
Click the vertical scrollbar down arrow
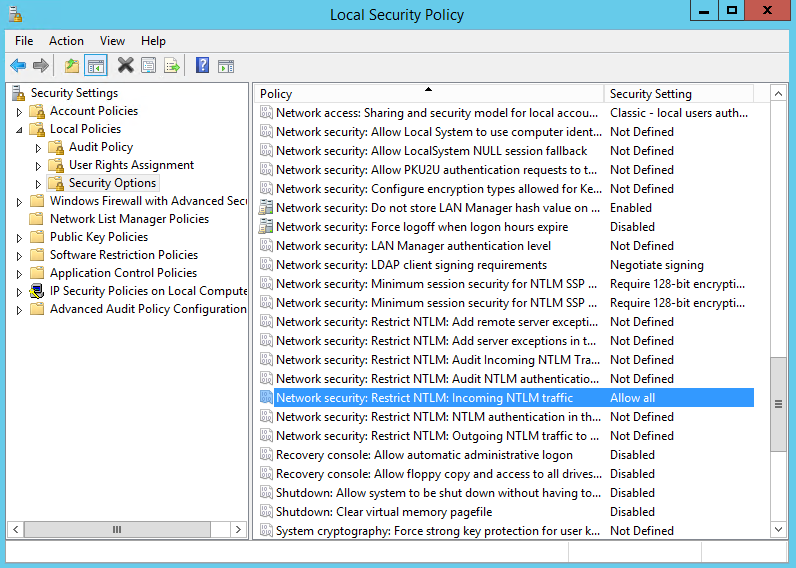coord(778,529)
